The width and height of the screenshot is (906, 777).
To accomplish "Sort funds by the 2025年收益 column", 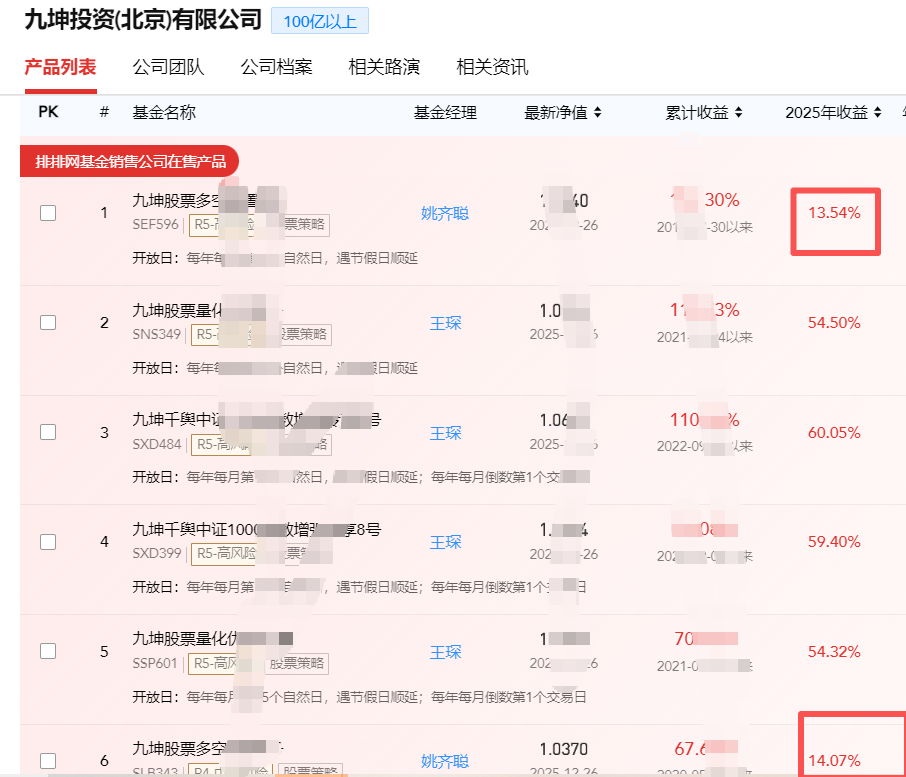I will tap(877, 113).
